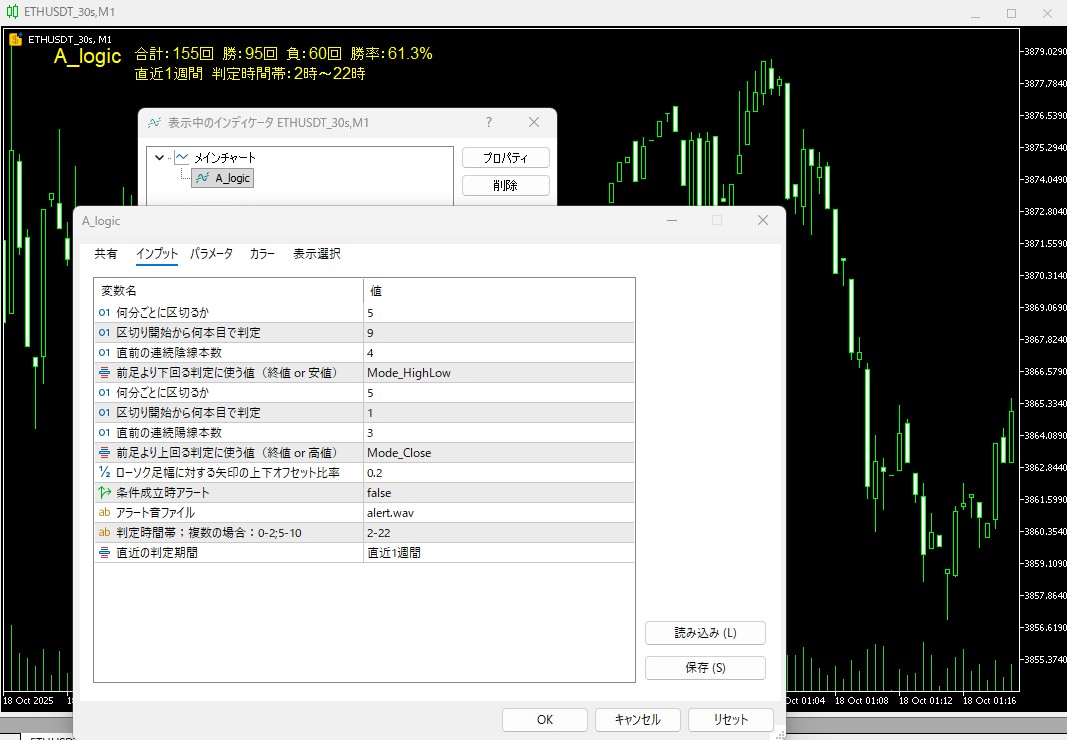Click the yellow indicator badge on chart

15,39
